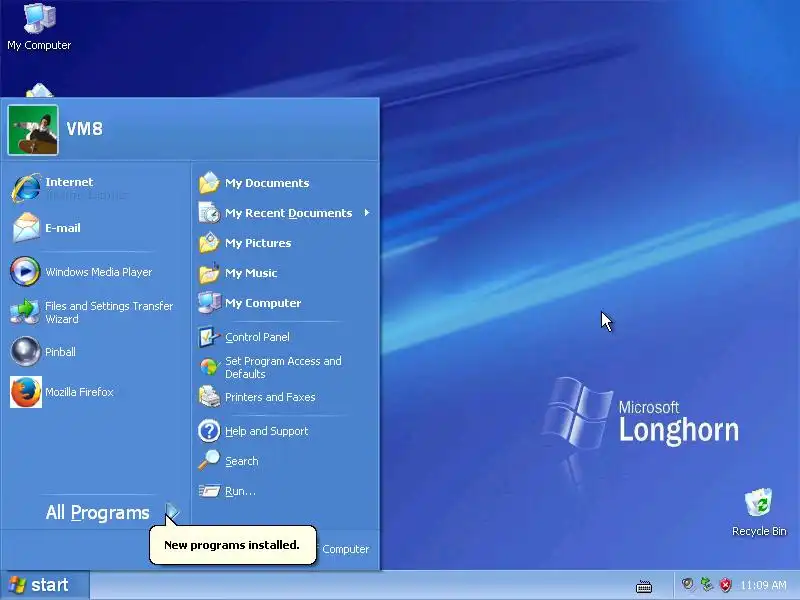
Task: Click the Run... menu text
Action: coord(240,491)
